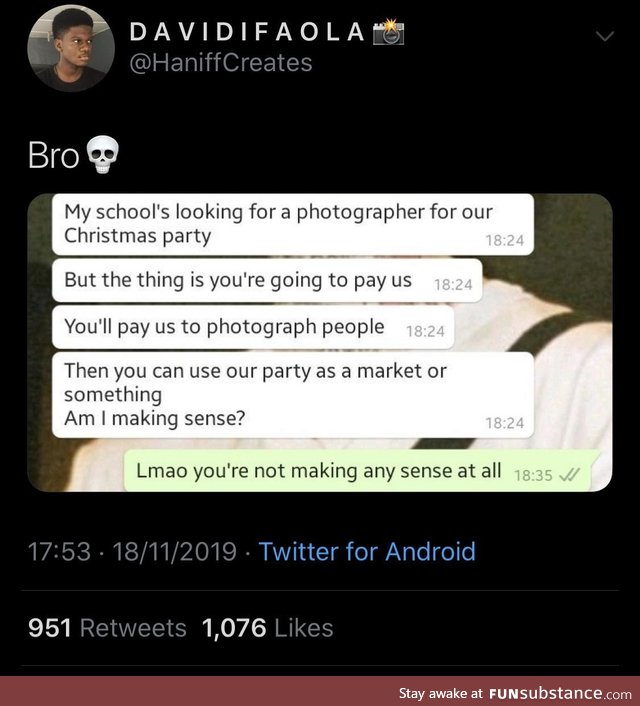Open the tweet options chevron menu
This screenshot has width=640, height=706.
click(x=605, y=37)
